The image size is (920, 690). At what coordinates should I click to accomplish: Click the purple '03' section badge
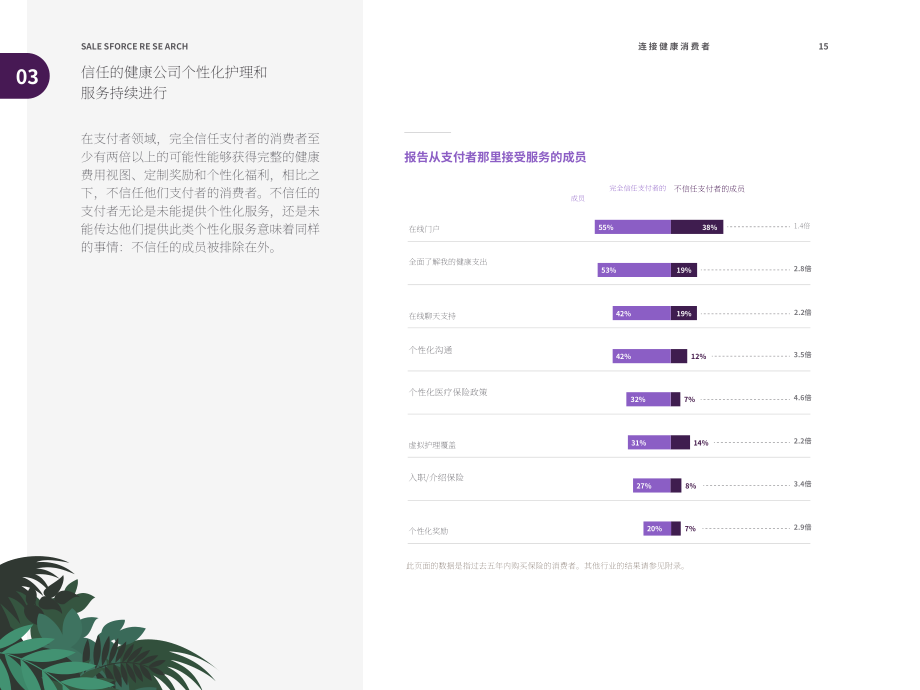25,76
